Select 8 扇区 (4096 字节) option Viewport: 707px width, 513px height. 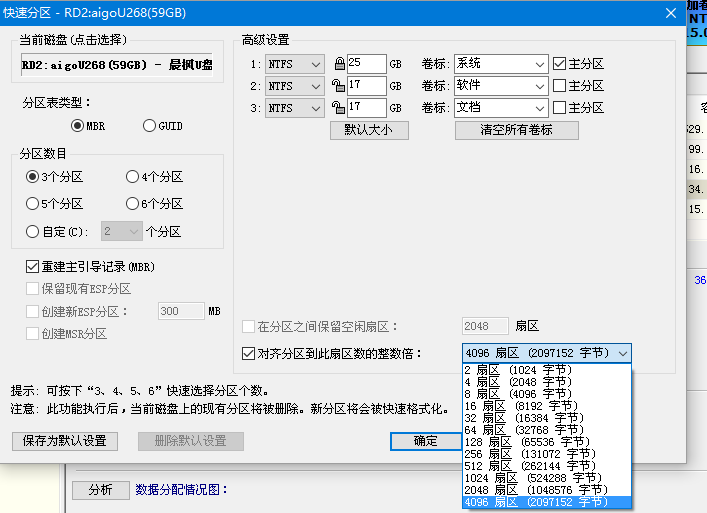[547, 394]
